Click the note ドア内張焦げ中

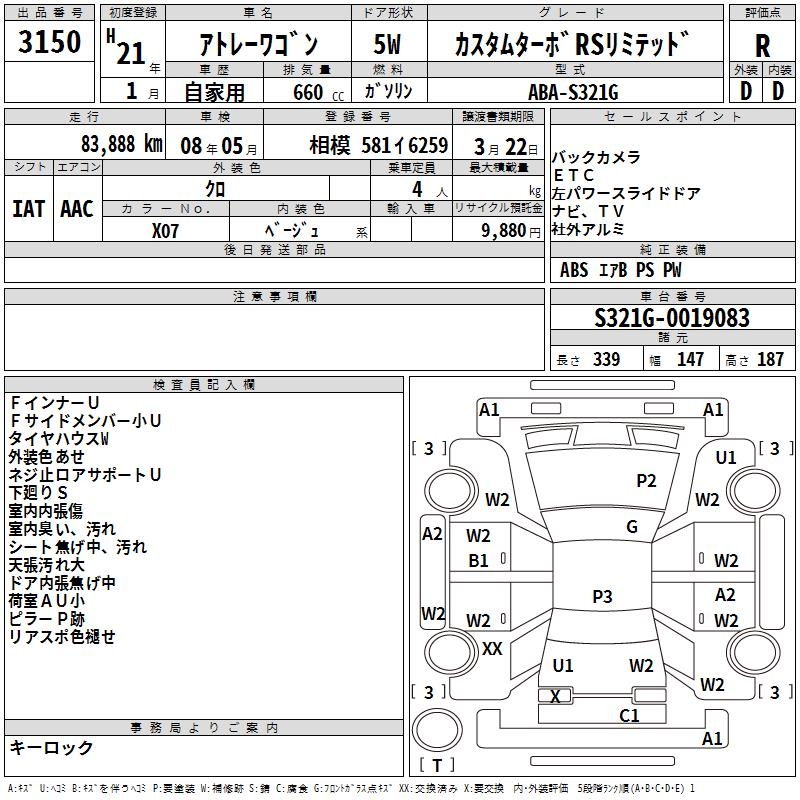tap(62, 583)
